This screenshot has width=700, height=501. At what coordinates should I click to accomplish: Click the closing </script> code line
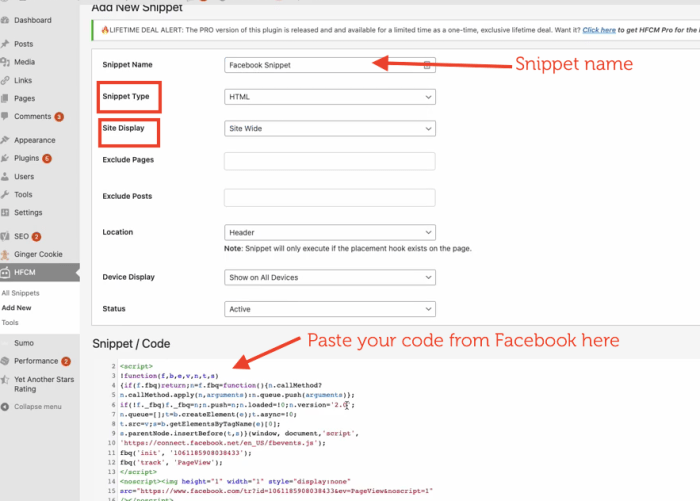pyautogui.click(x=138, y=472)
